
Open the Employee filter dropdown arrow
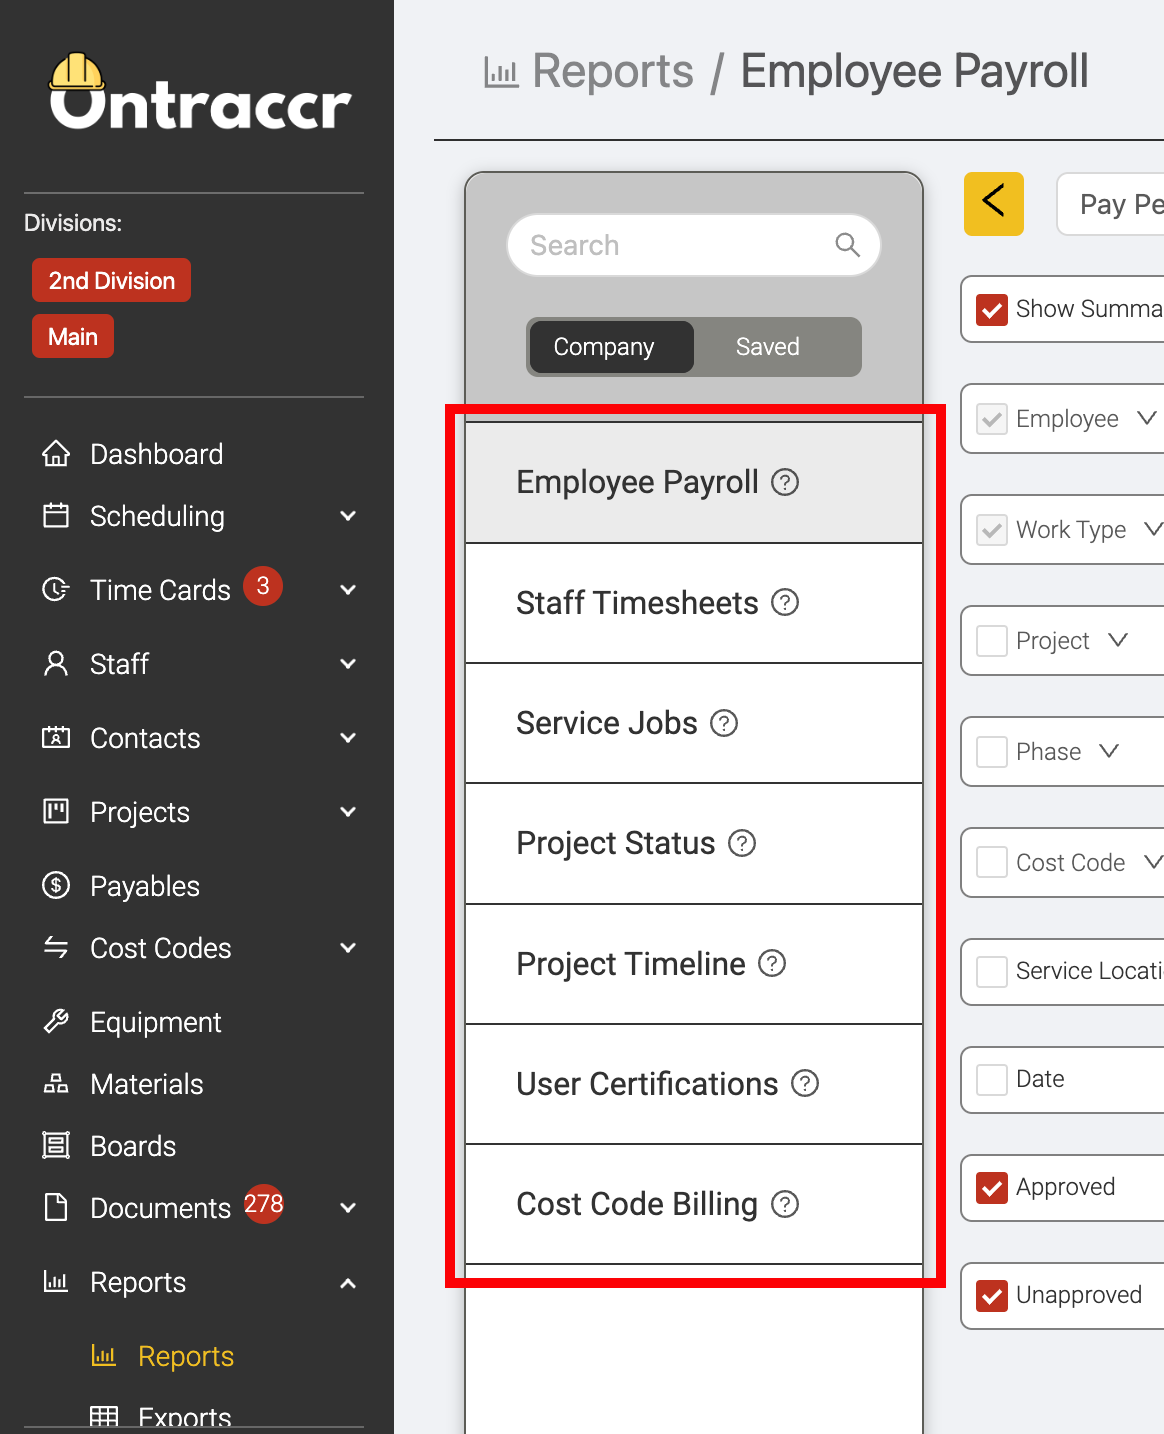point(1147,418)
